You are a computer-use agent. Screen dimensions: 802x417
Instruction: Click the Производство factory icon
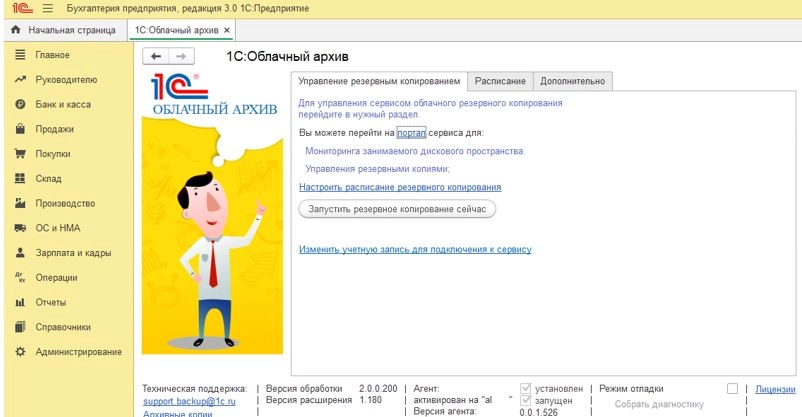click(20, 203)
